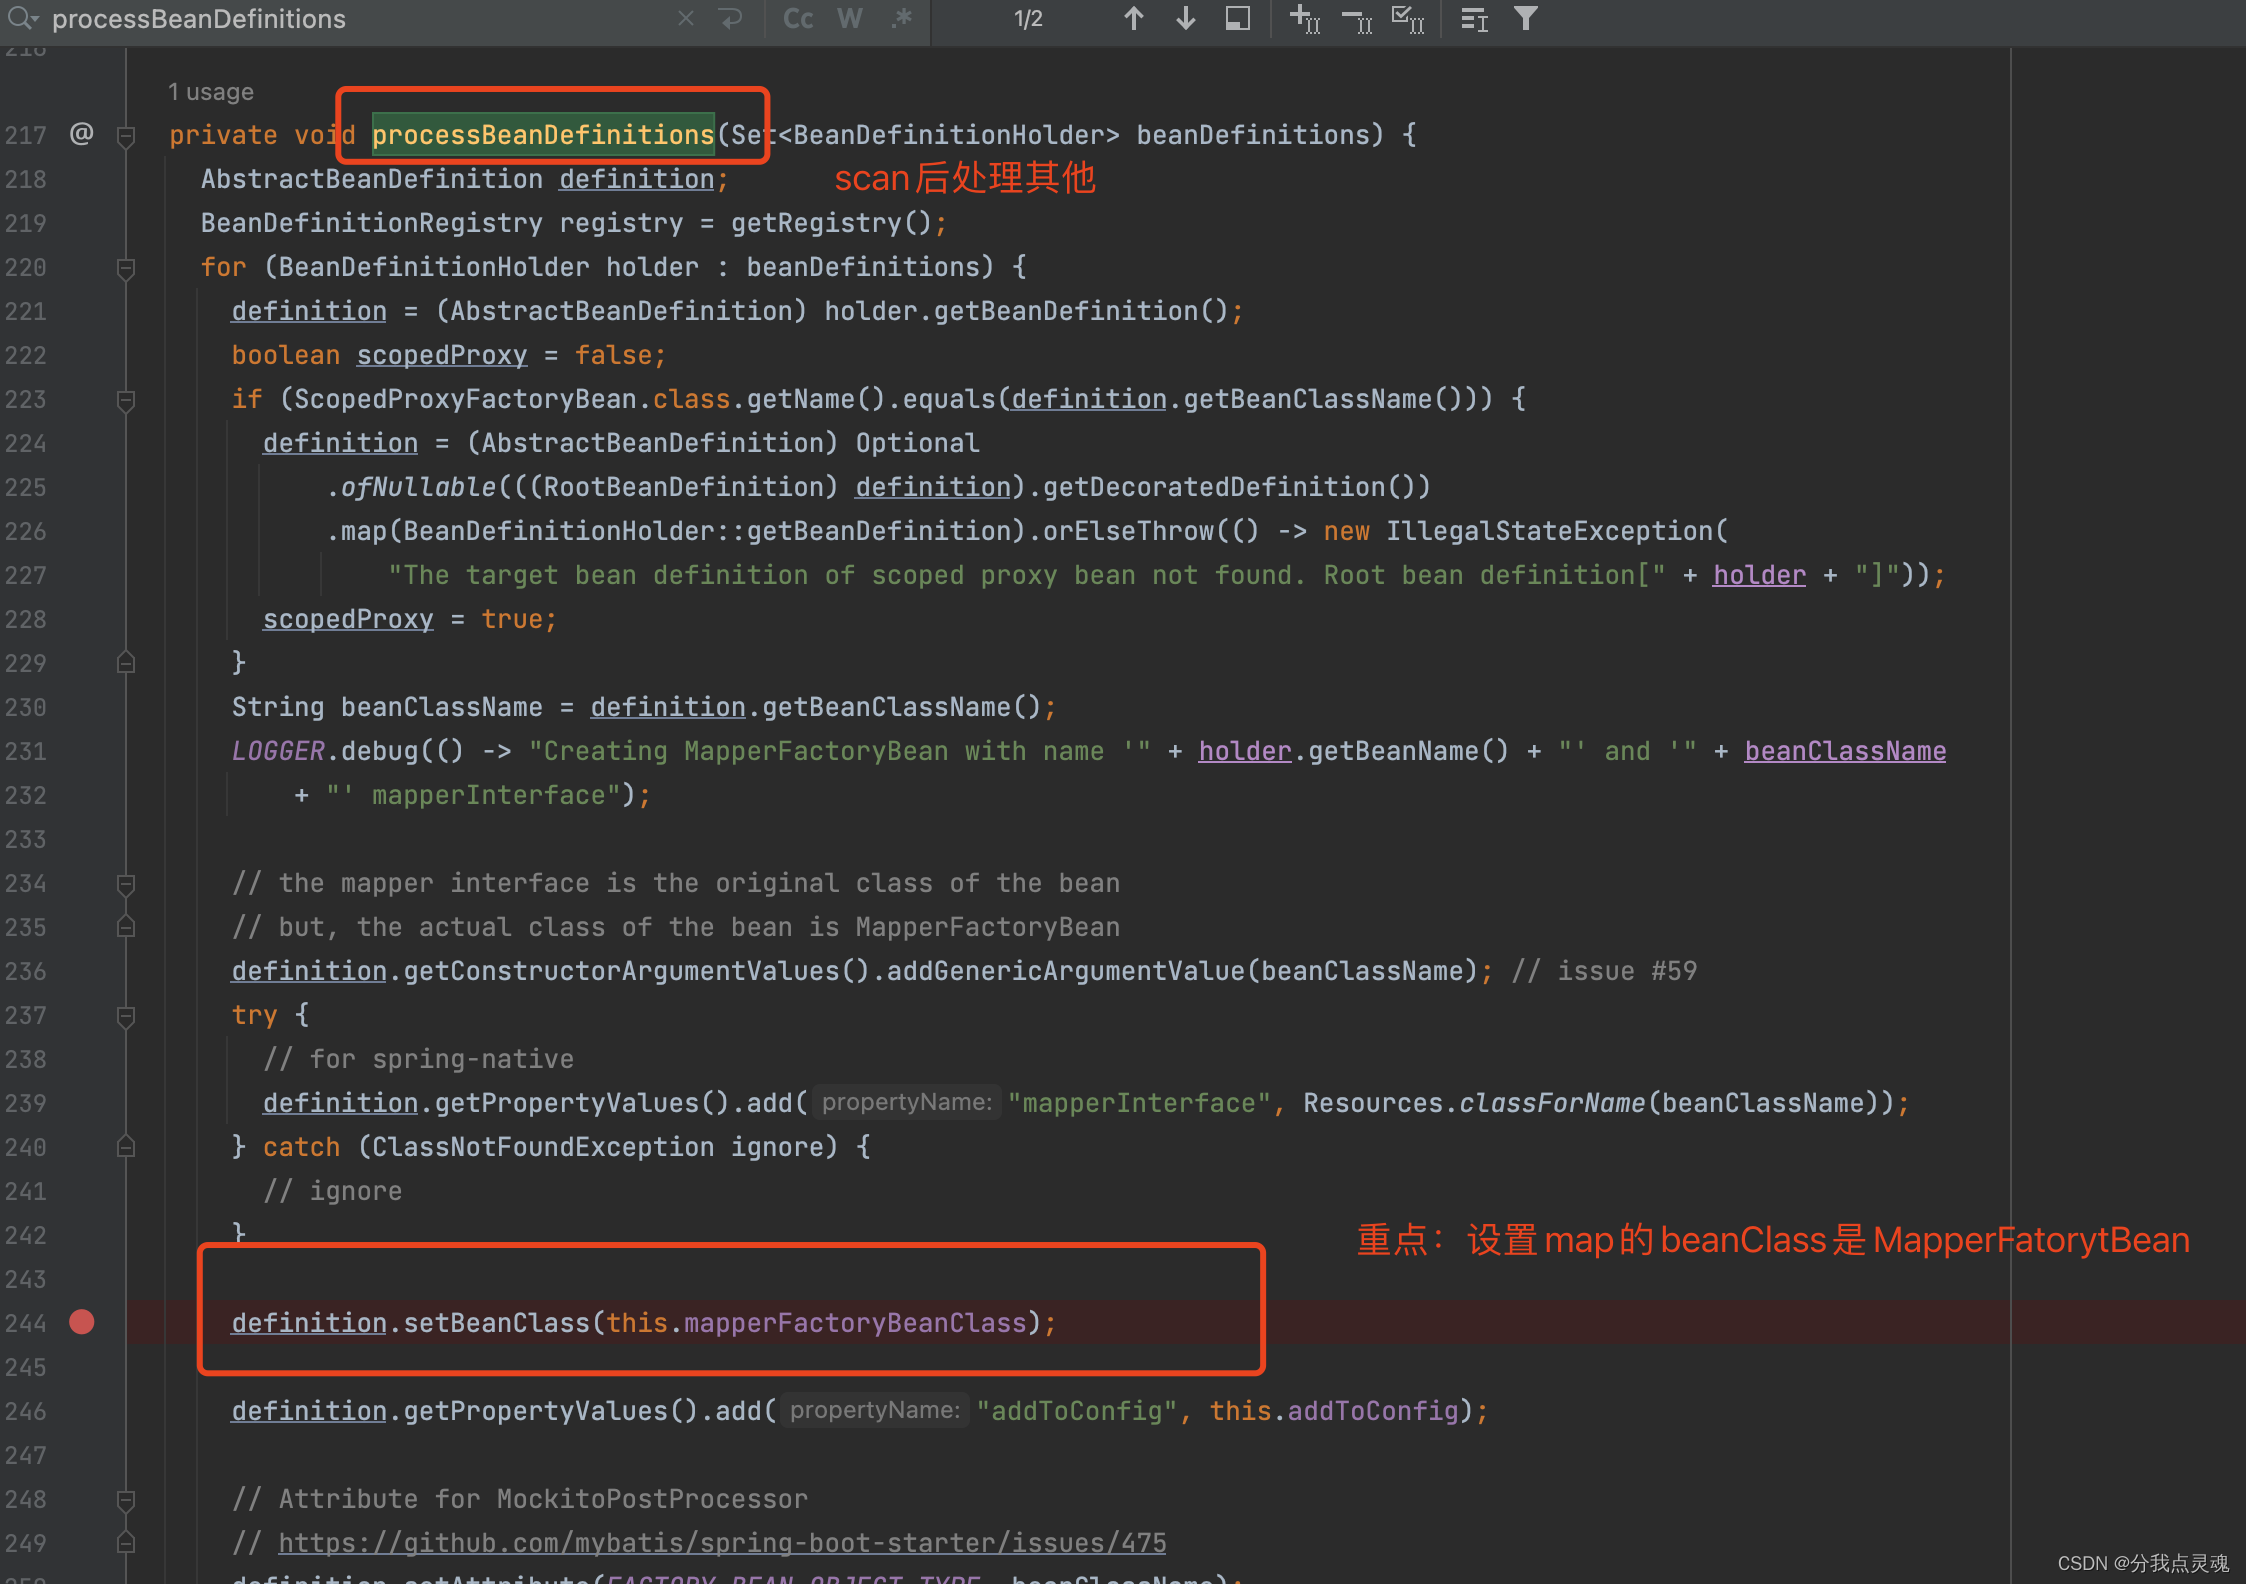Collapse processBeanDefinitions method fold at line 217
2246x1584 pixels.
(126, 136)
